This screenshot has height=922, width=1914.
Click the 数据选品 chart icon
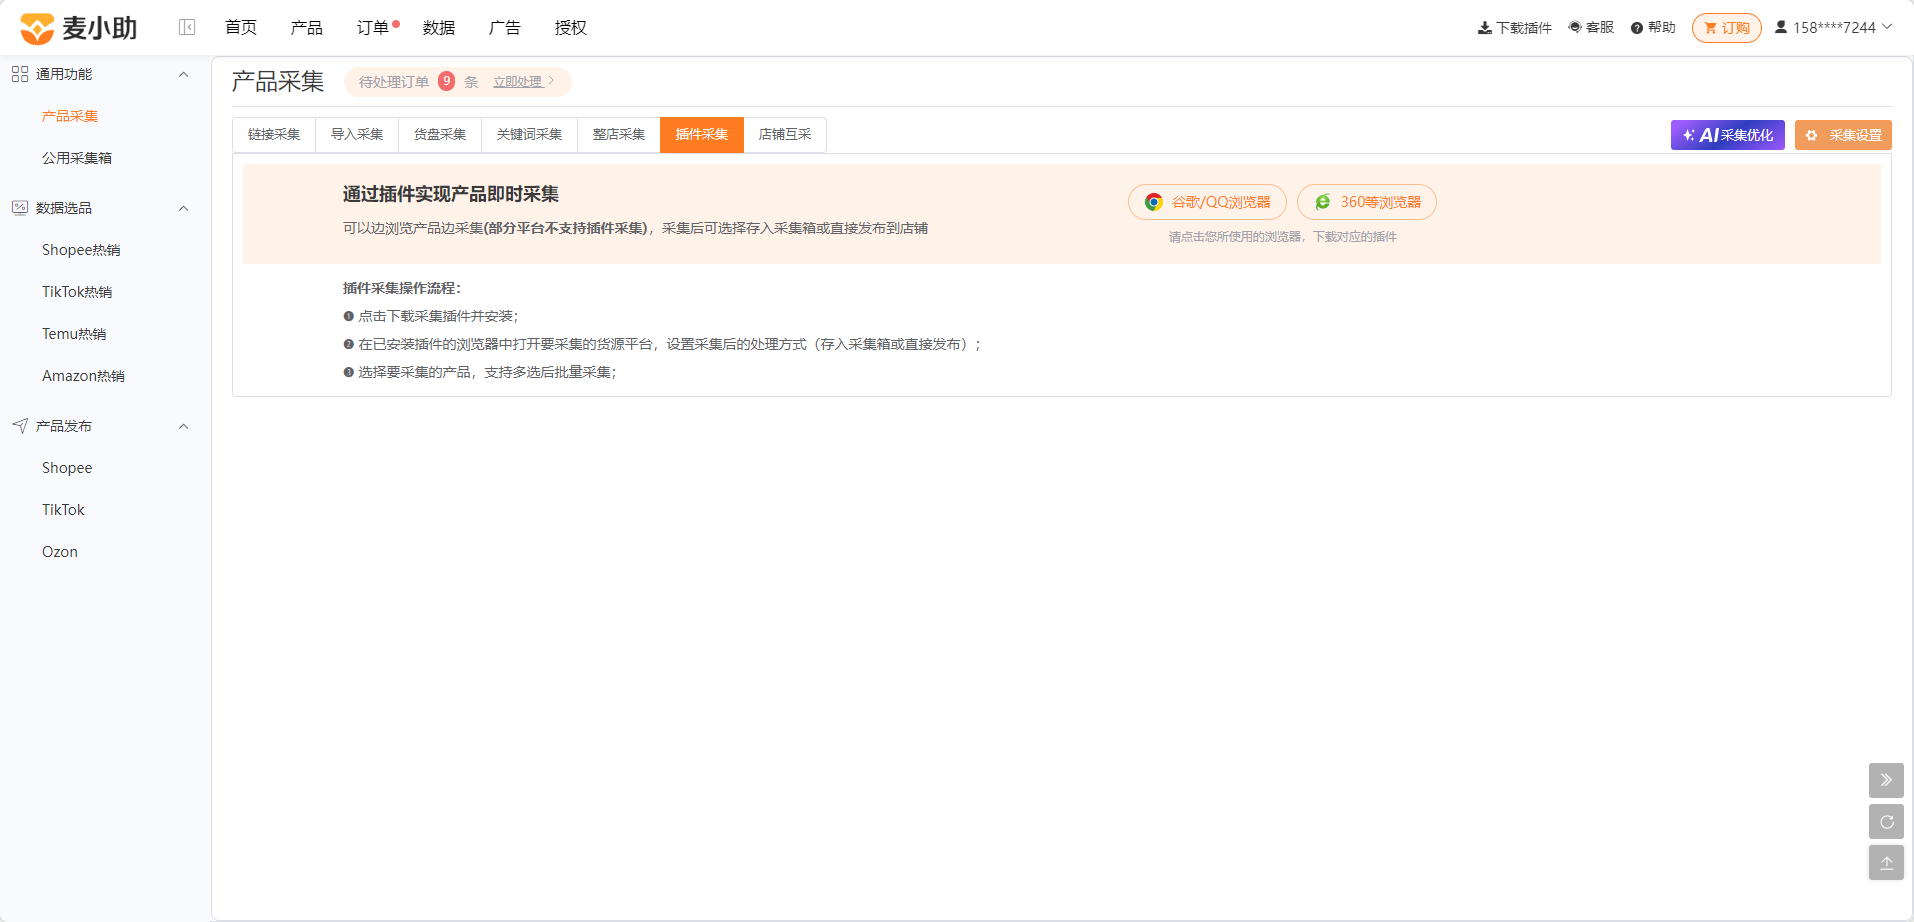pos(20,208)
